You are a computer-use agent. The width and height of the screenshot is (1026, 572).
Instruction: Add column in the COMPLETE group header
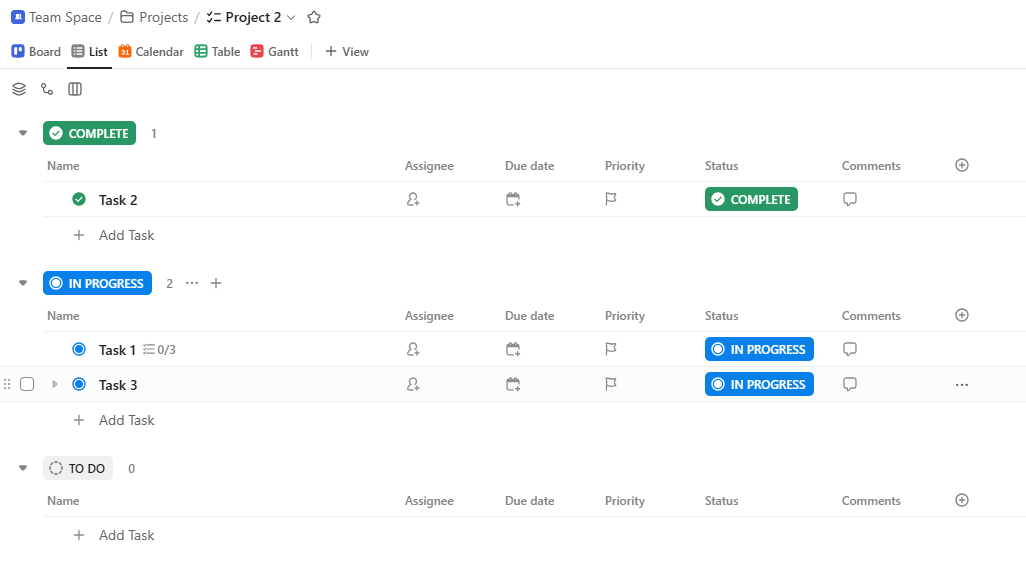(962, 165)
